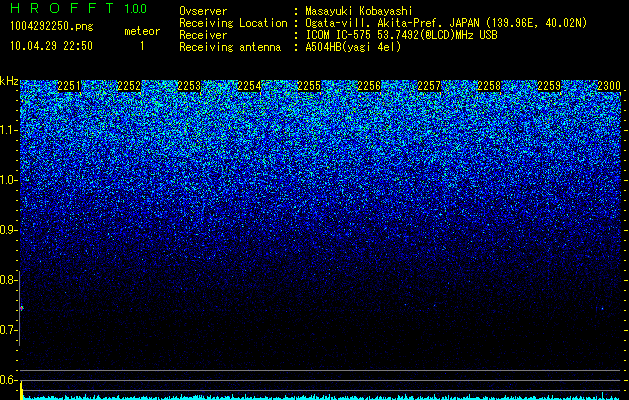Click the 2300 time marker

point(609,86)
